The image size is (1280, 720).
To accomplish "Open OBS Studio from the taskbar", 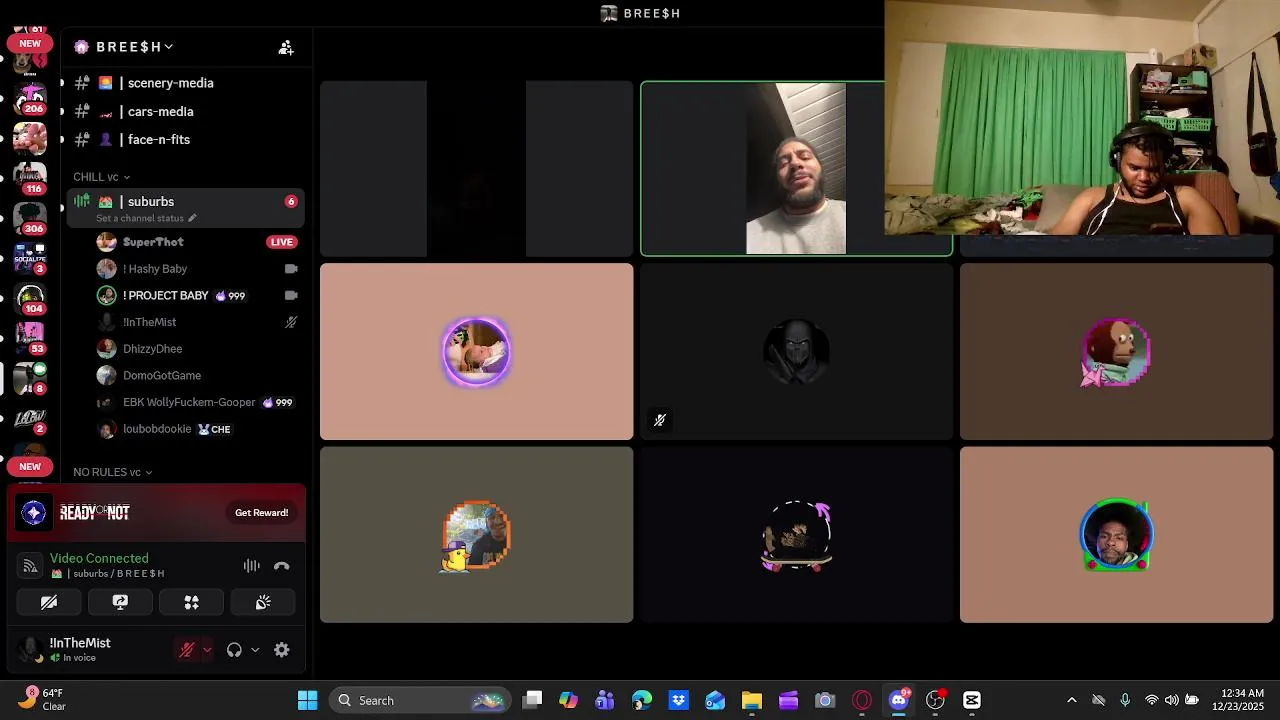I will pyautogui.click(x=935, y=701).
